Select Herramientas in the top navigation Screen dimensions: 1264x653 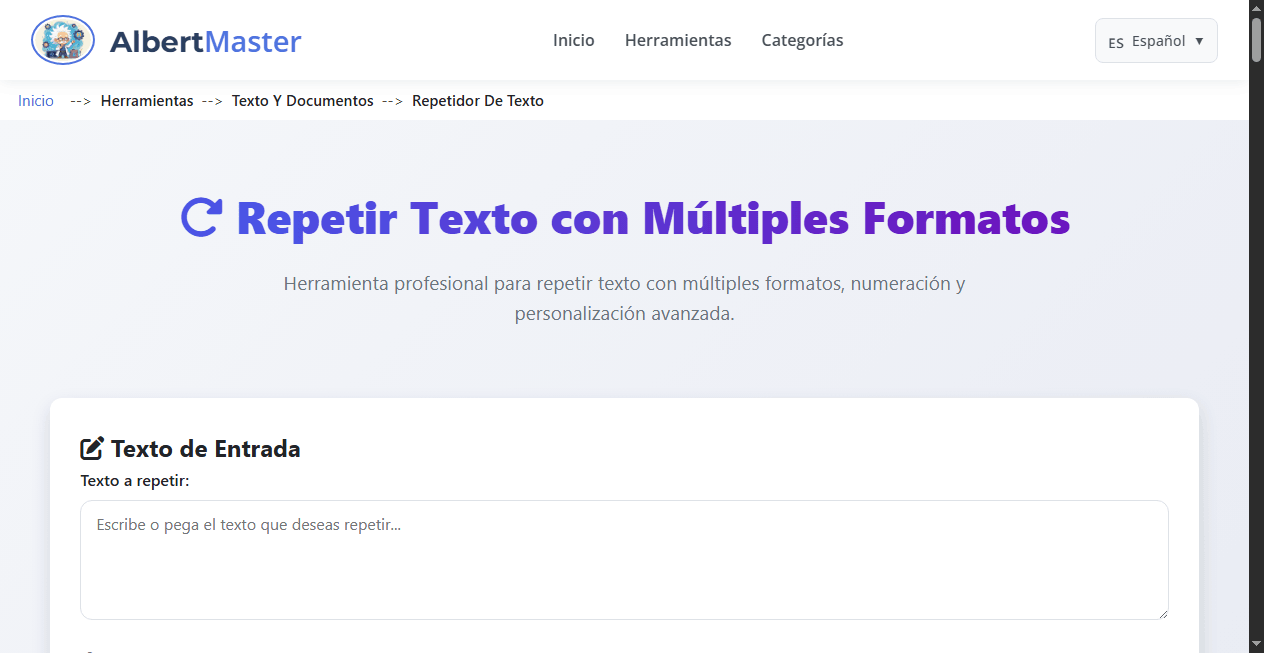(678, 40)
